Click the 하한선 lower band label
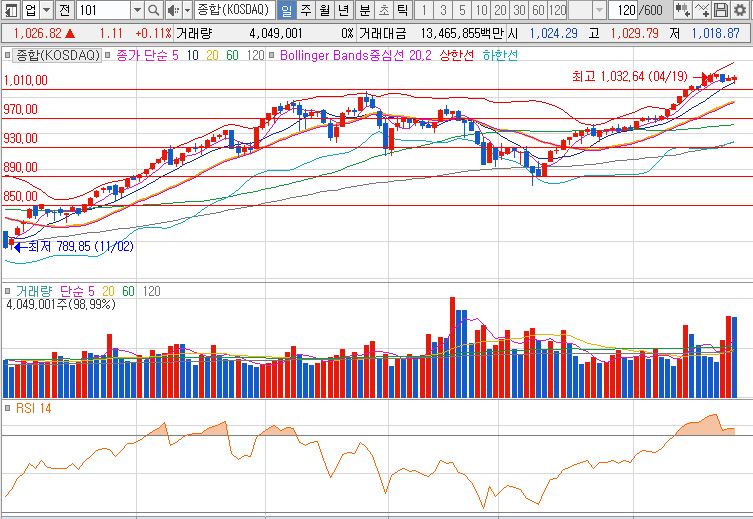This screenshot has height=519, width=753. point(500,55)
